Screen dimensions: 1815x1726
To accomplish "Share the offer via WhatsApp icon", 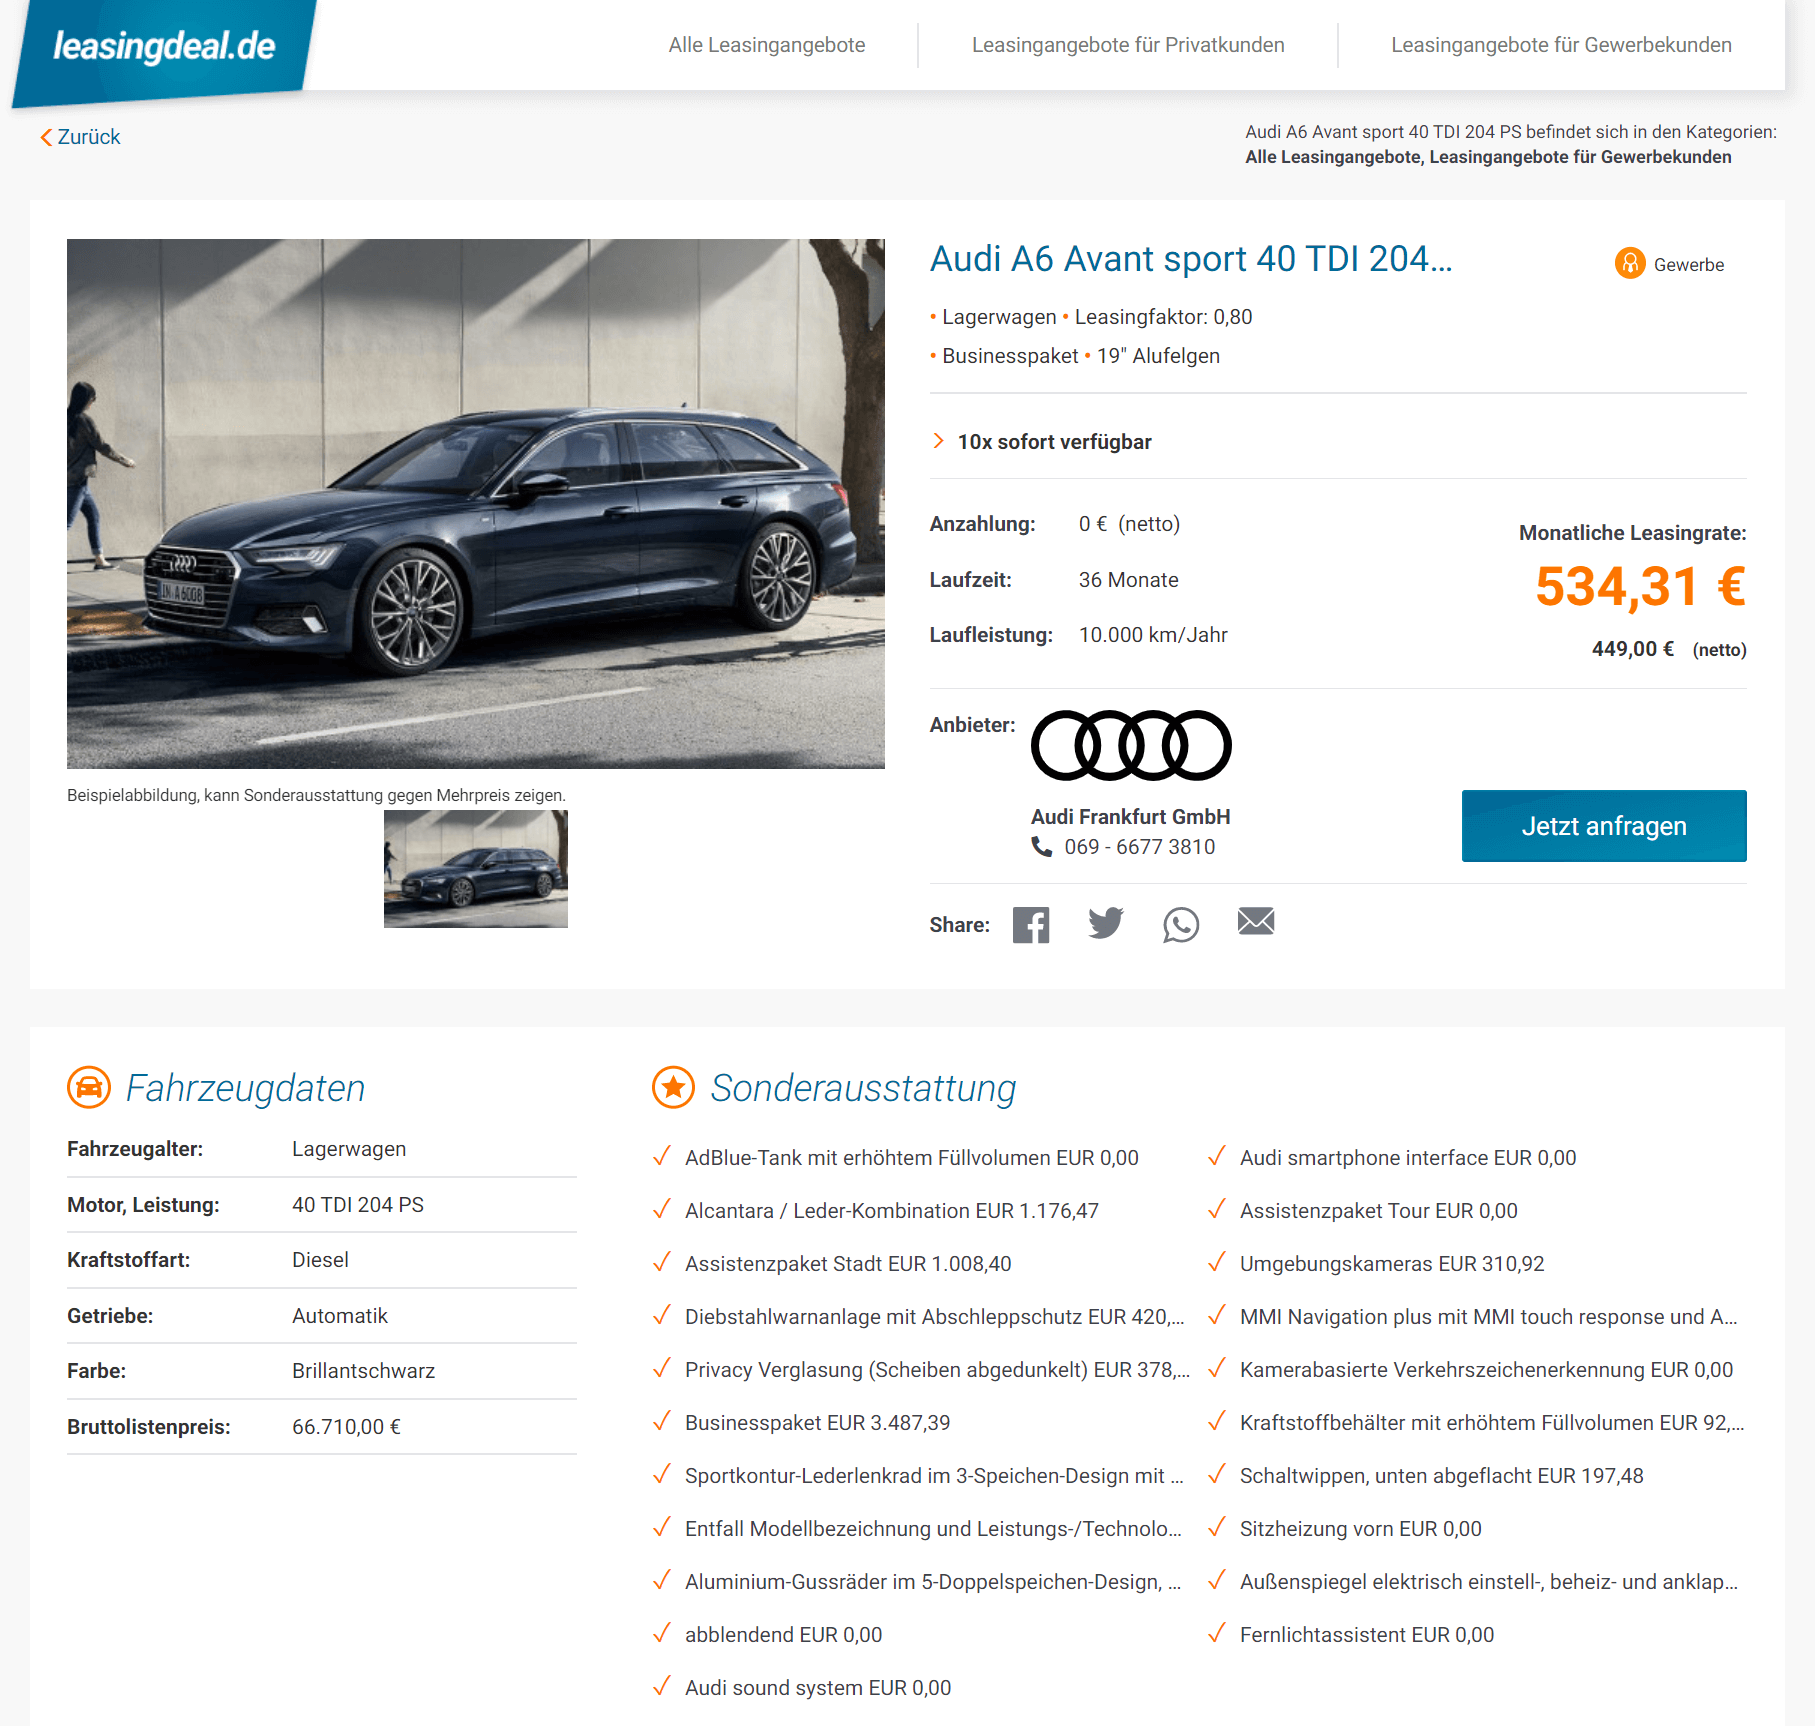I will click(x=1181, y=925).
